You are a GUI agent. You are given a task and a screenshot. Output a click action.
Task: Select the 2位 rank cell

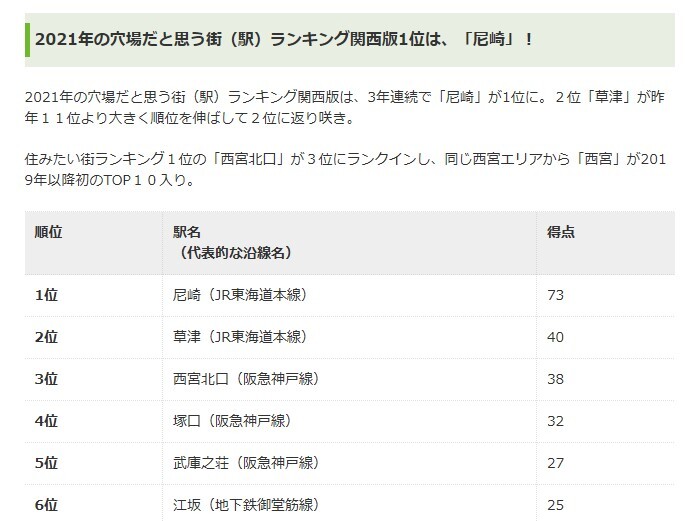[x=93, y=338]
